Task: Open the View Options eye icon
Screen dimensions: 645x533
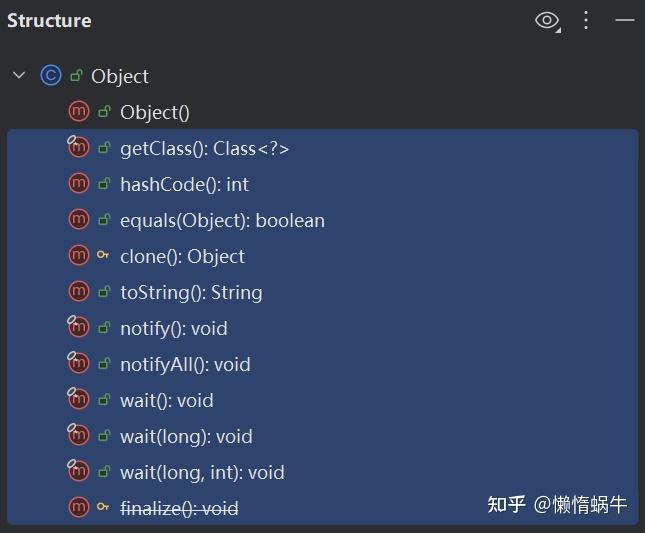Action: [547, 20]
